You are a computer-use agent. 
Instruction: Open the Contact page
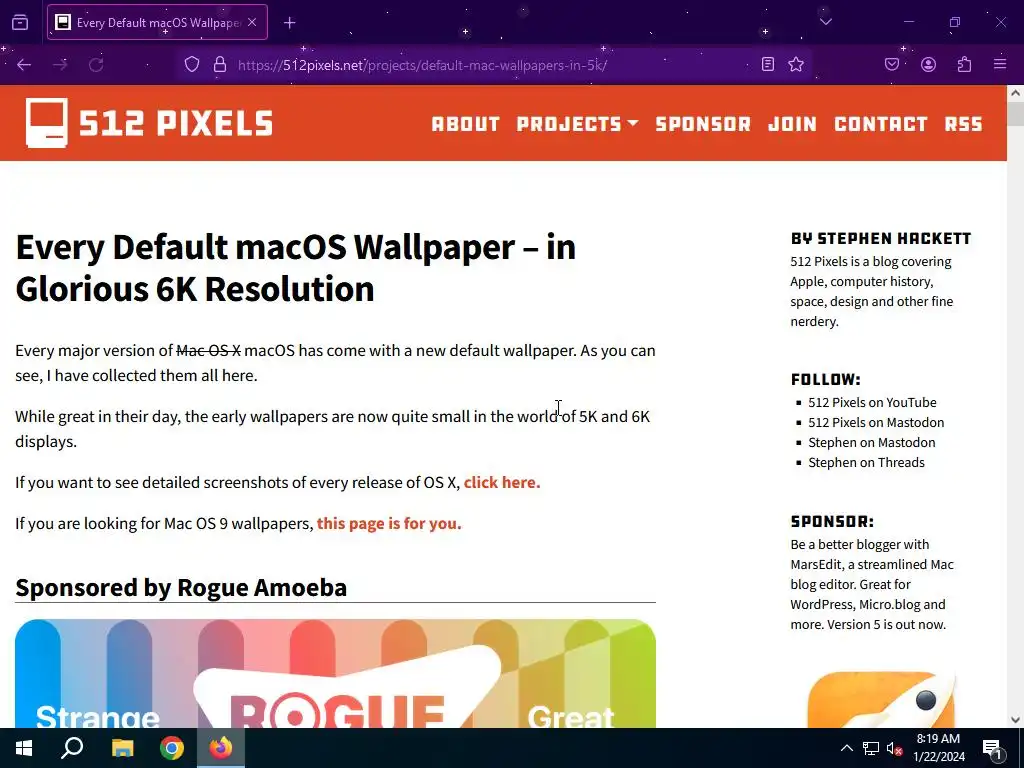[880, 123]
